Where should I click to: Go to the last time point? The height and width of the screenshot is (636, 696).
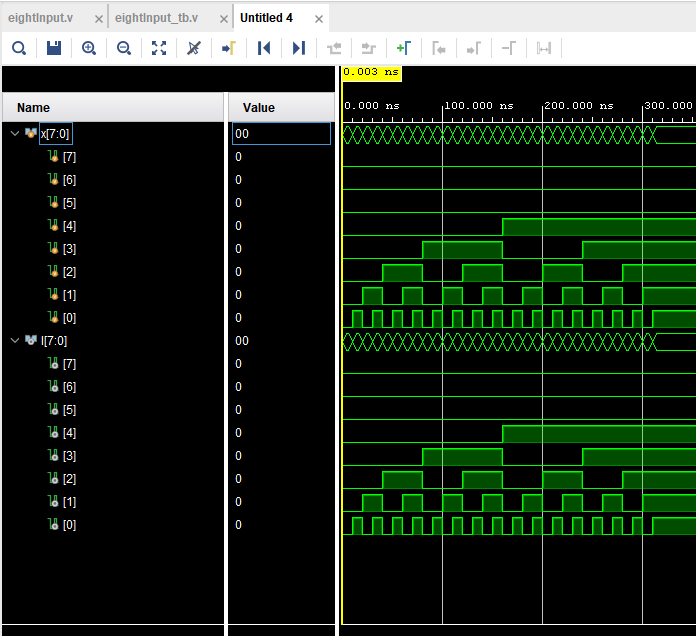(x=299, y=48)
